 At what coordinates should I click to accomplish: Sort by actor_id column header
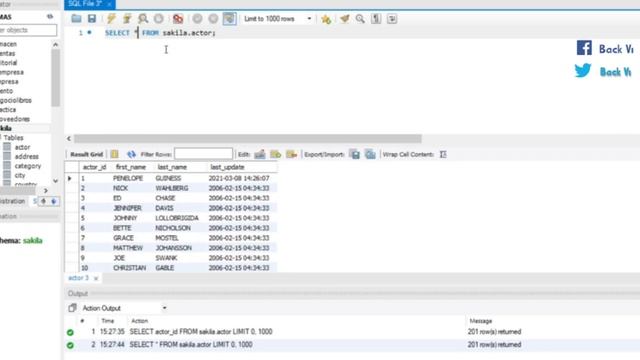(x=94, y=167)
